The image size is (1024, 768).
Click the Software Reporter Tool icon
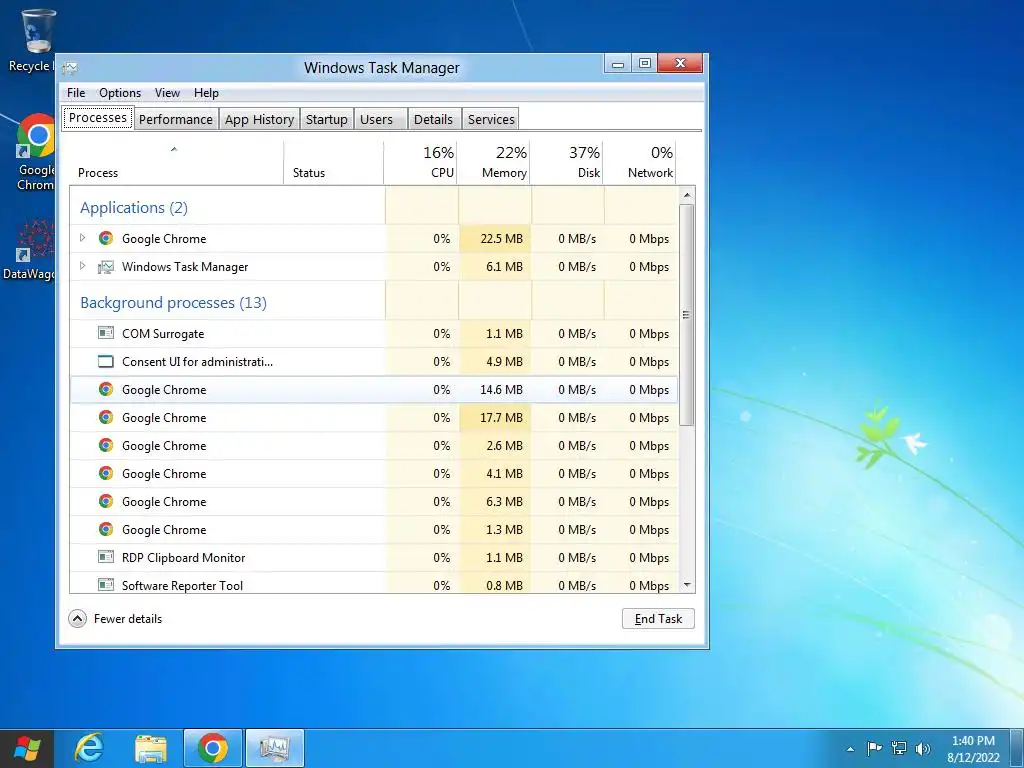[x=106, y=585]
